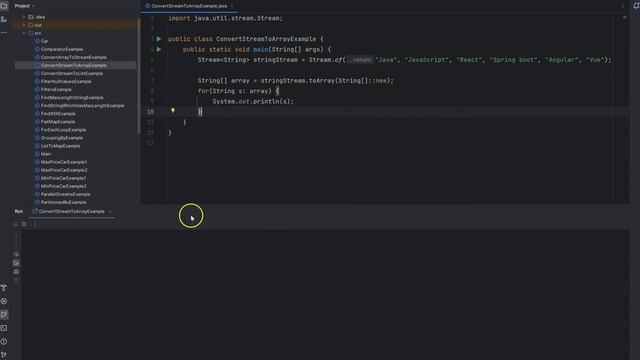Click the Run panel title label
Screen dimensions: 640x360
click(19, 211)
